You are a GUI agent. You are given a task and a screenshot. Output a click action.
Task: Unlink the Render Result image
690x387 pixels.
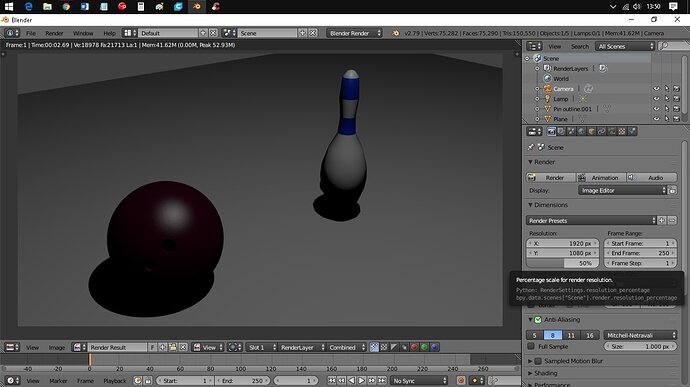pos(183,347)
